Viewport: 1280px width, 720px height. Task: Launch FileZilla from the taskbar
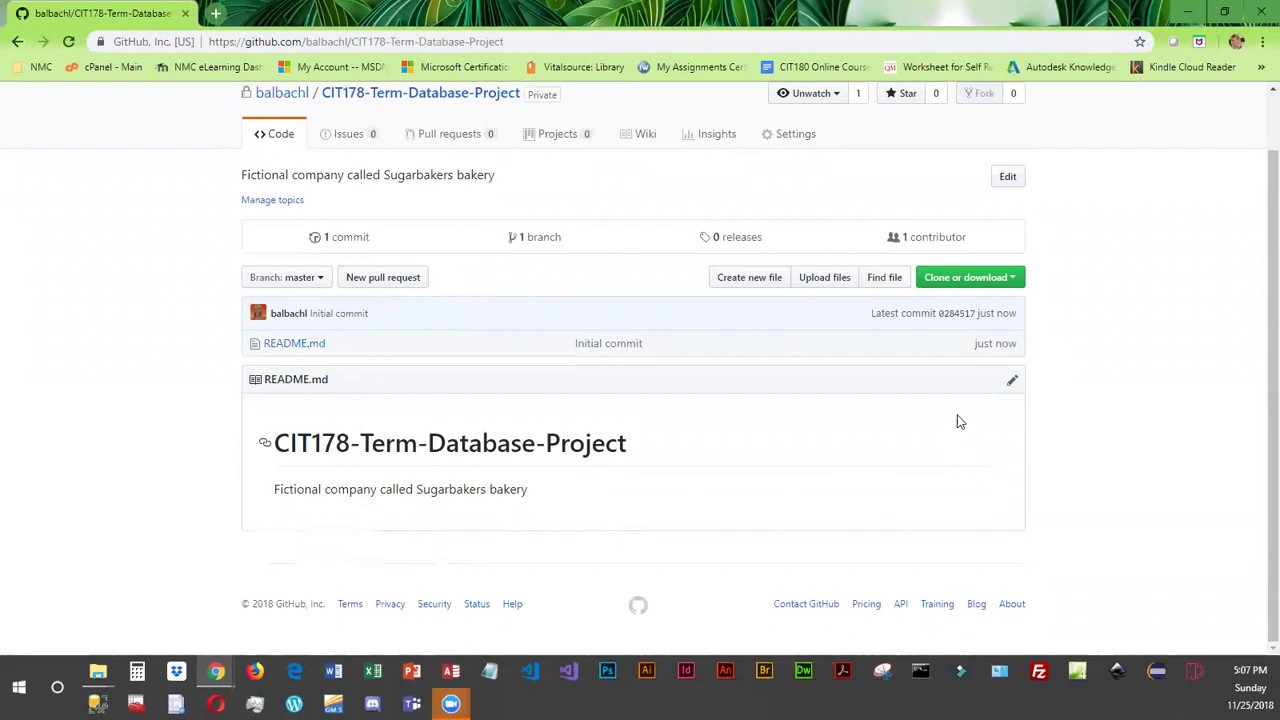tap(1038, 671)
